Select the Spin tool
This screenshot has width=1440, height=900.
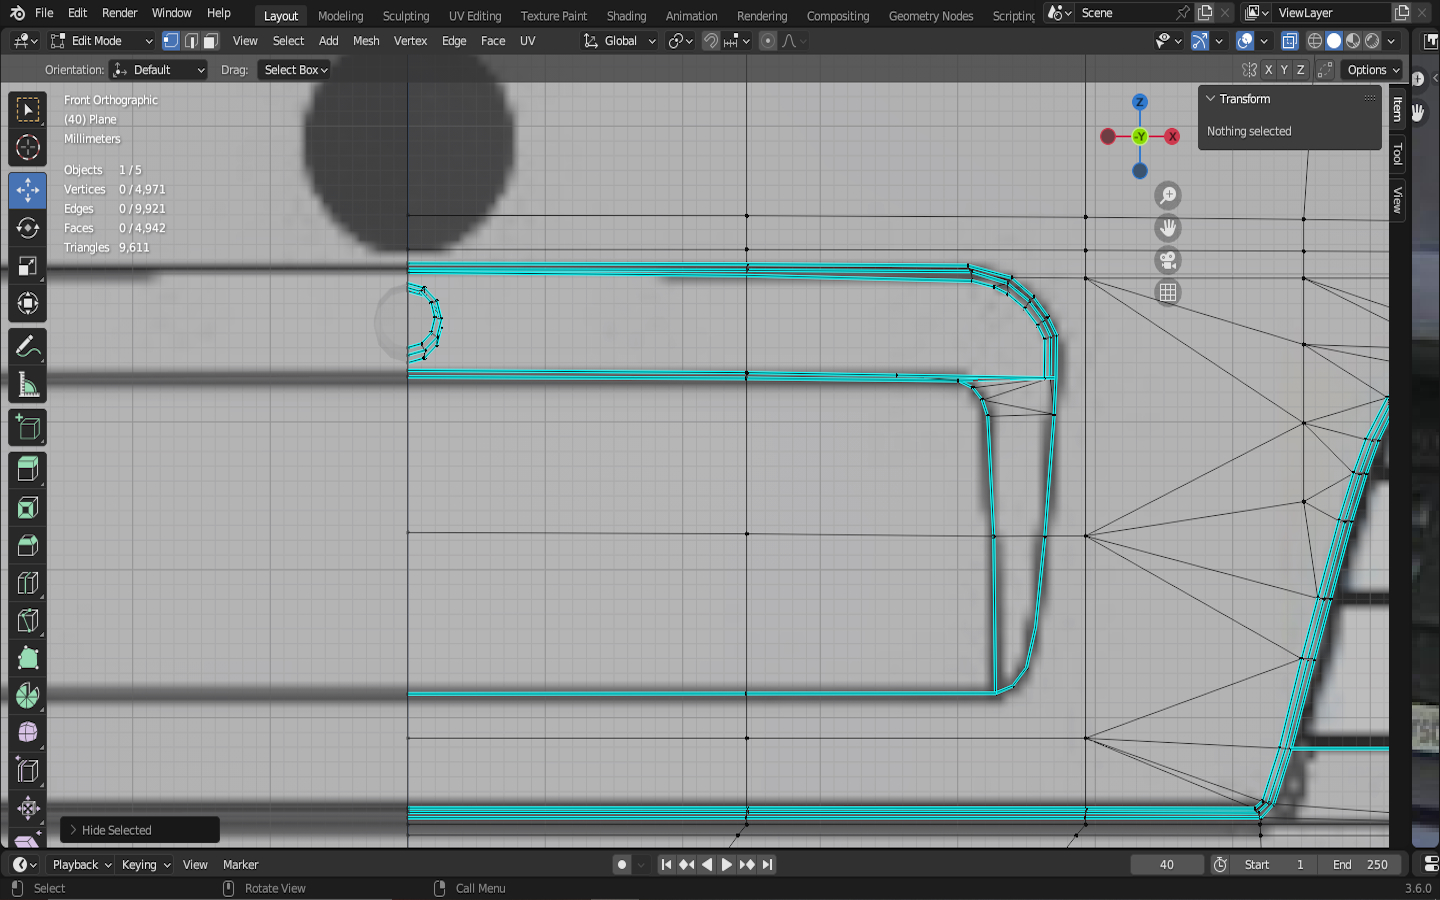click(x=28, y=696)
